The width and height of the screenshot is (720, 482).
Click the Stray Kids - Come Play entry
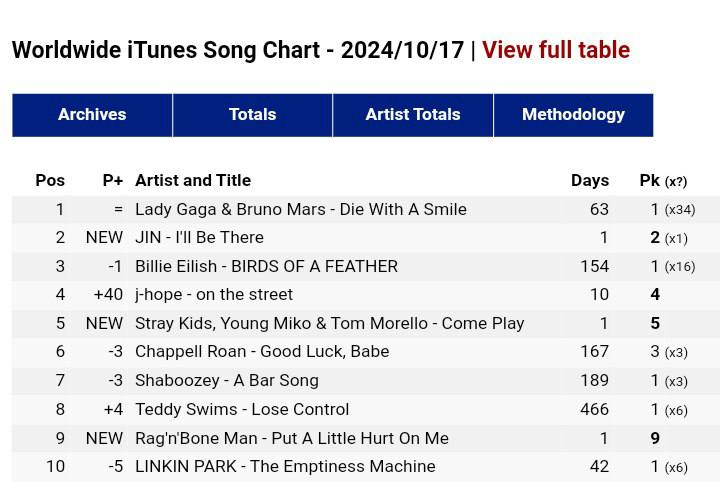(x=329, y=324)
